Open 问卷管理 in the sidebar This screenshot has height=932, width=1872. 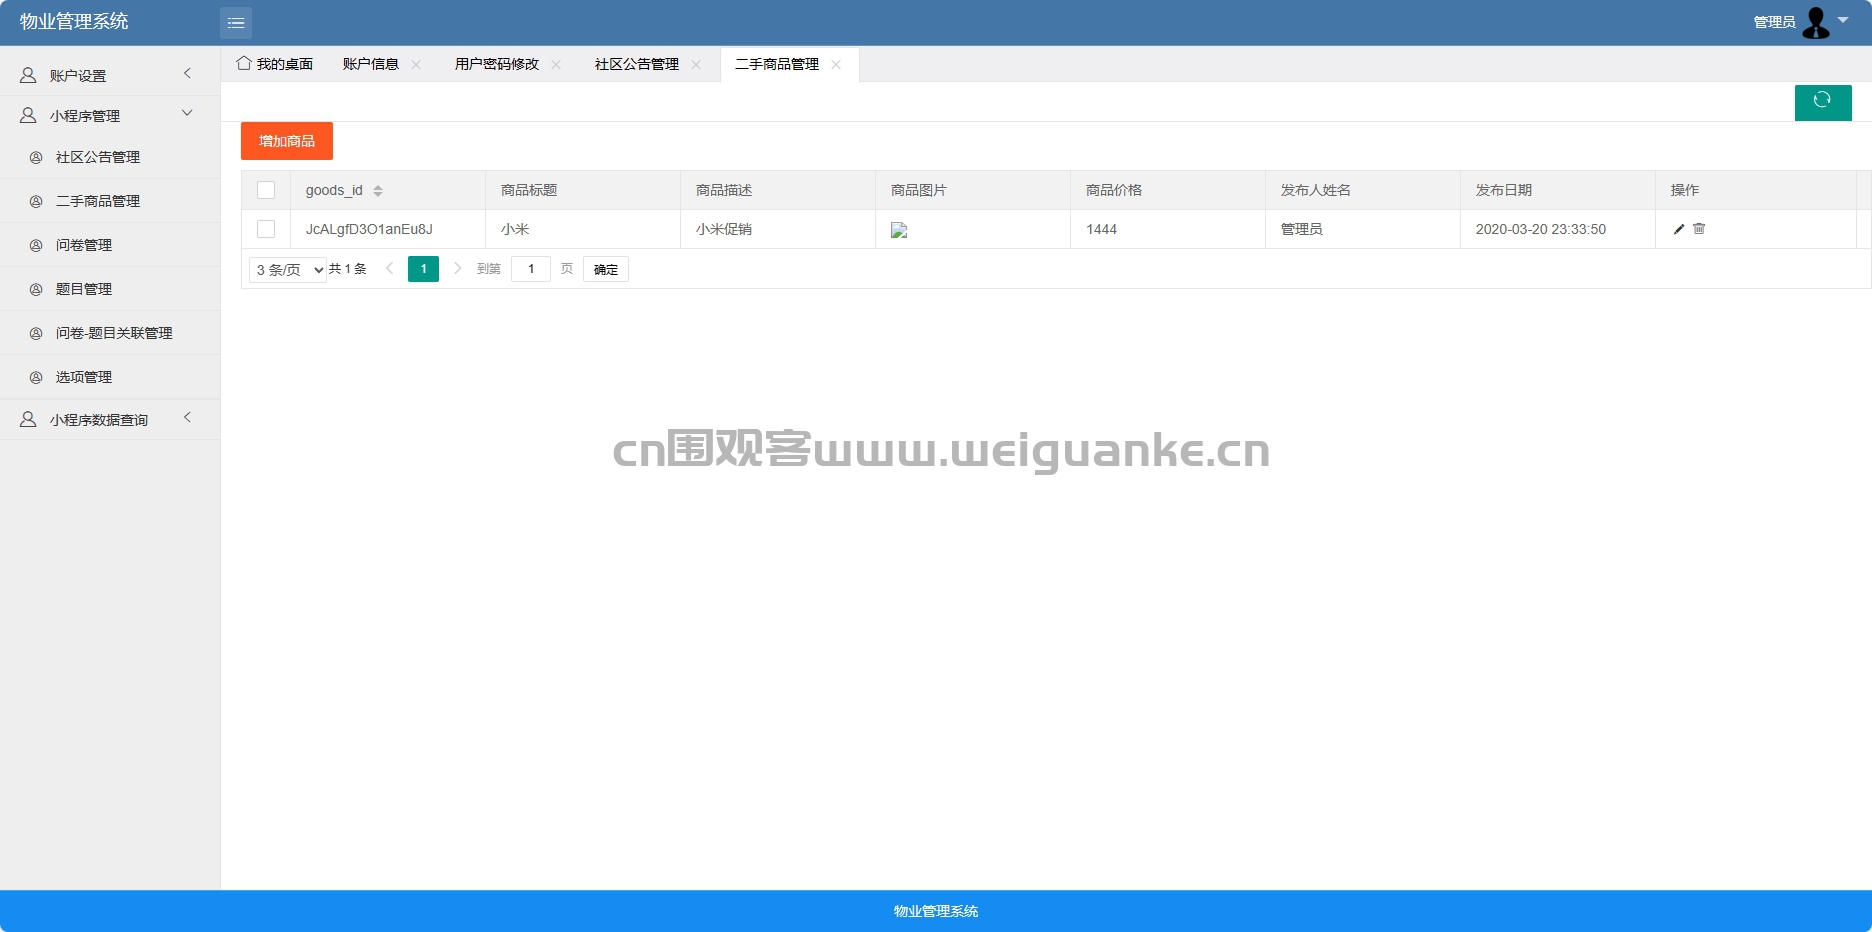coord(84,245)
